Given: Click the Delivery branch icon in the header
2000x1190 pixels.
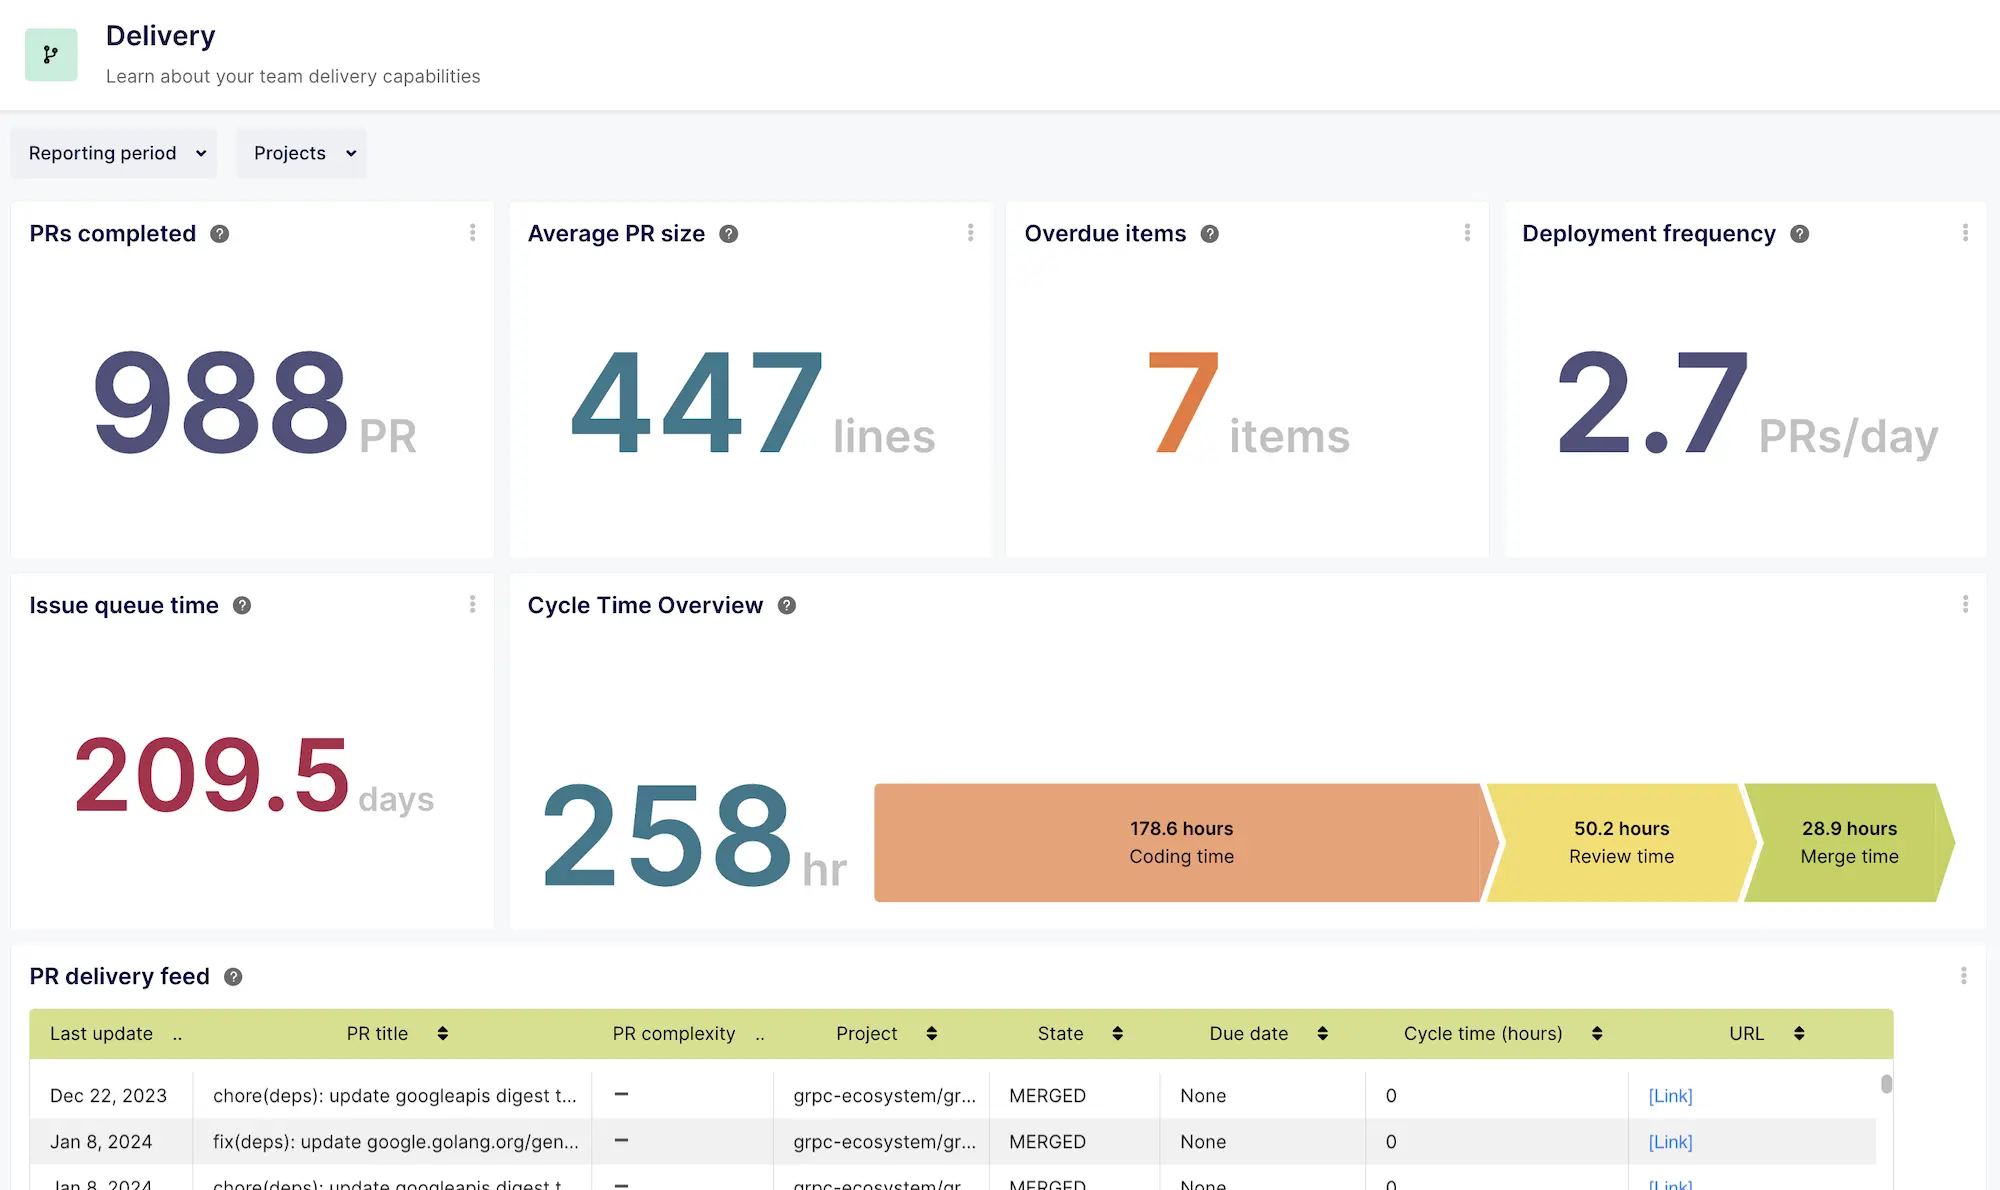Looking at the screenshot, I should click(51, 54).
